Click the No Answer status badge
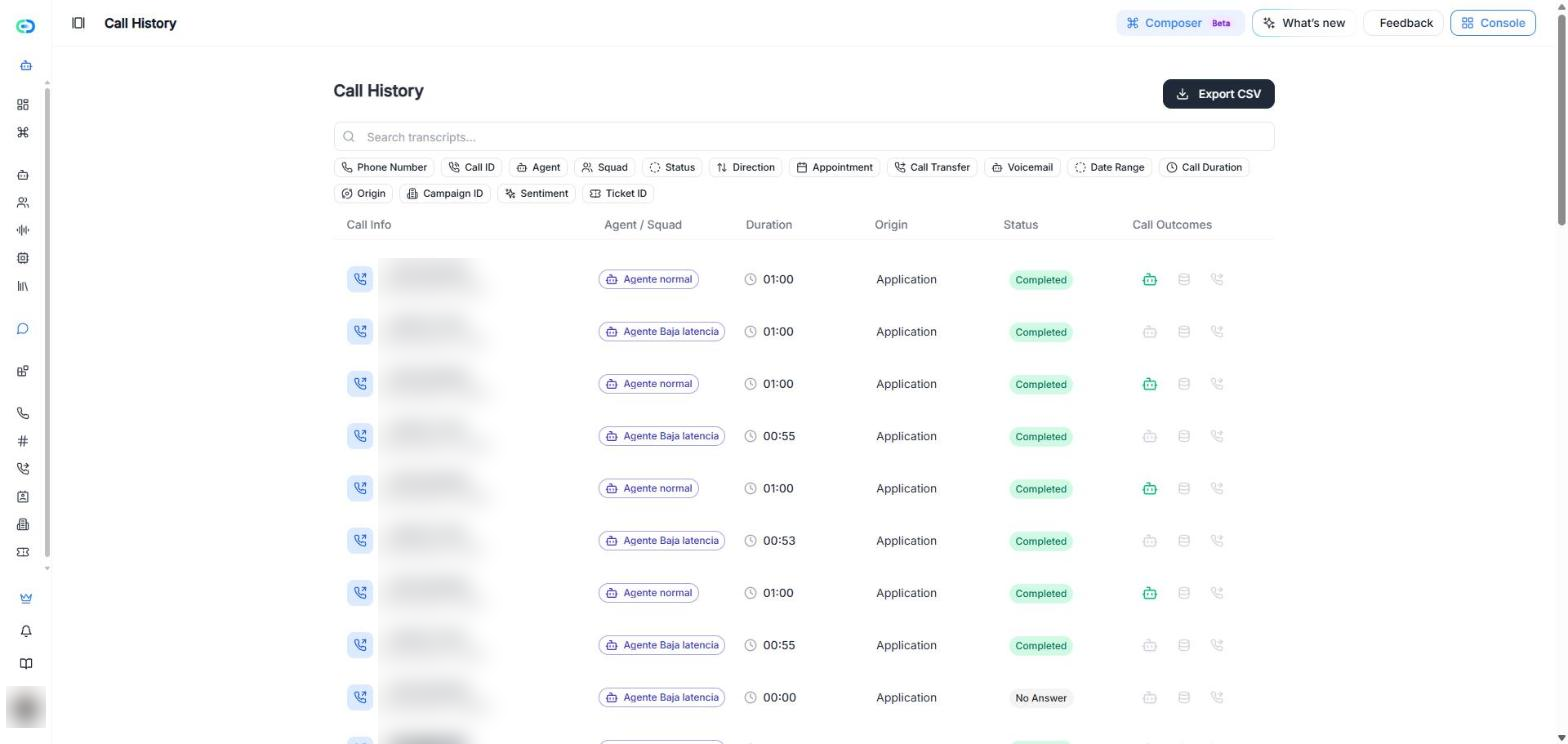This screenshot has height=744, width=1568. pyautogui.click(x=1041, y=698)
